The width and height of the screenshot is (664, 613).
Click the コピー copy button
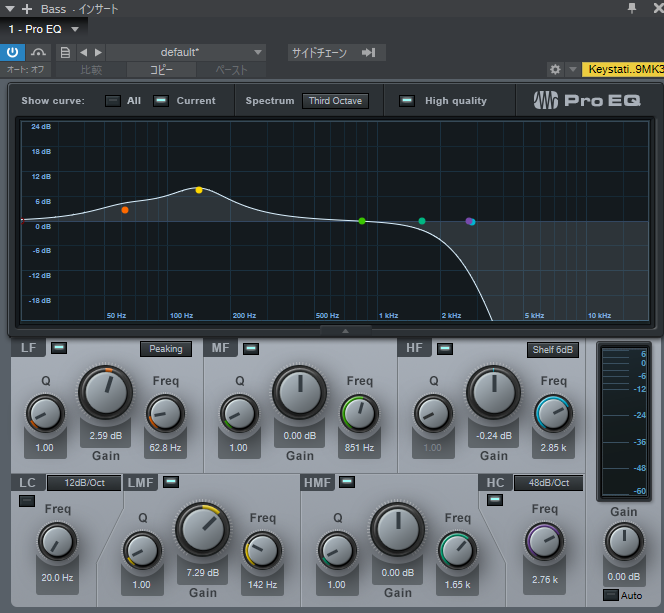[161, 70]
